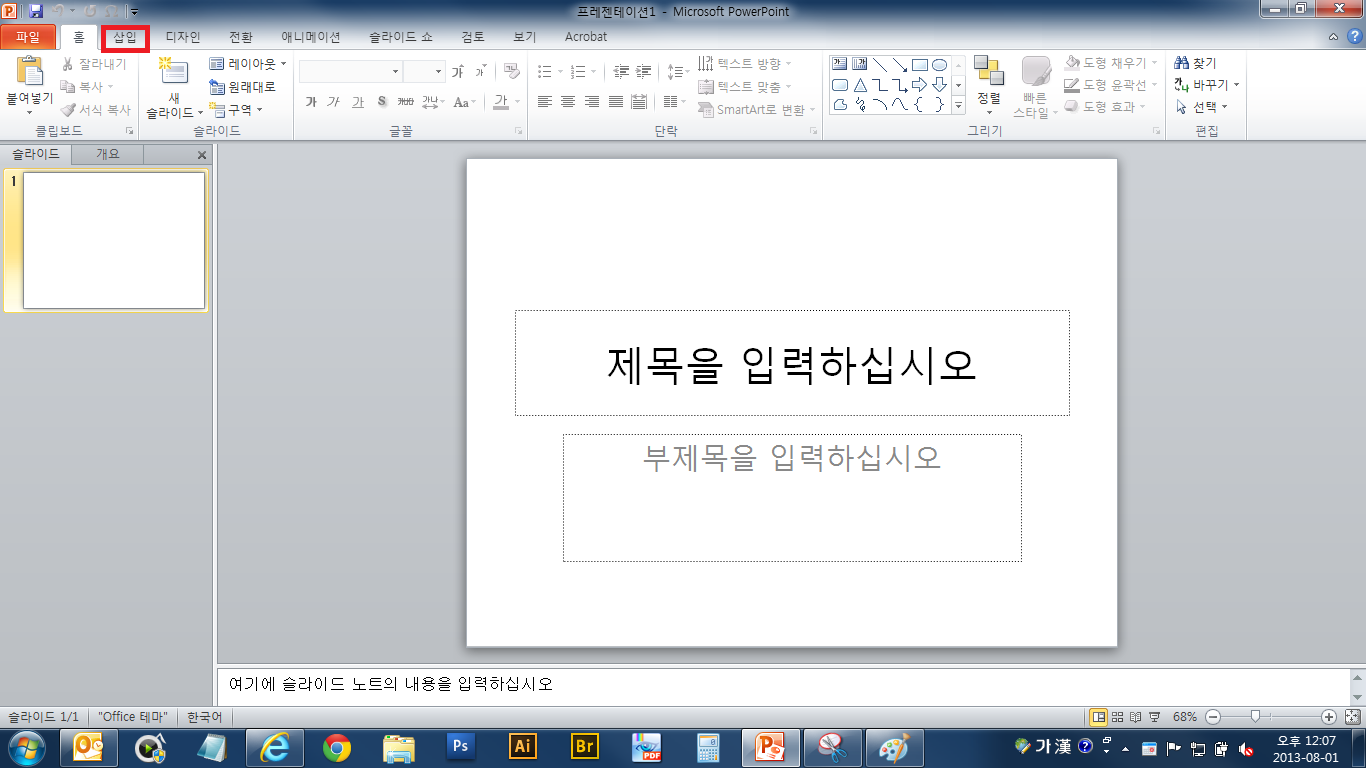Image resolution: width=1366 pixels, height=768 pixels.
Task: Start Slide Show view from status bar
Action: coord(1154,717)
